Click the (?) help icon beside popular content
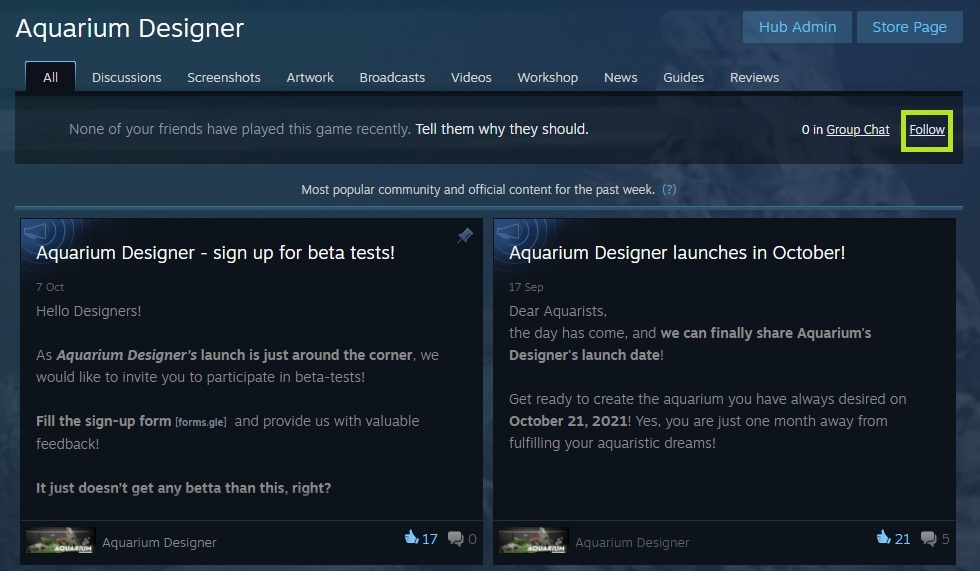Viewport: 980px width, 571px height. 669,189
